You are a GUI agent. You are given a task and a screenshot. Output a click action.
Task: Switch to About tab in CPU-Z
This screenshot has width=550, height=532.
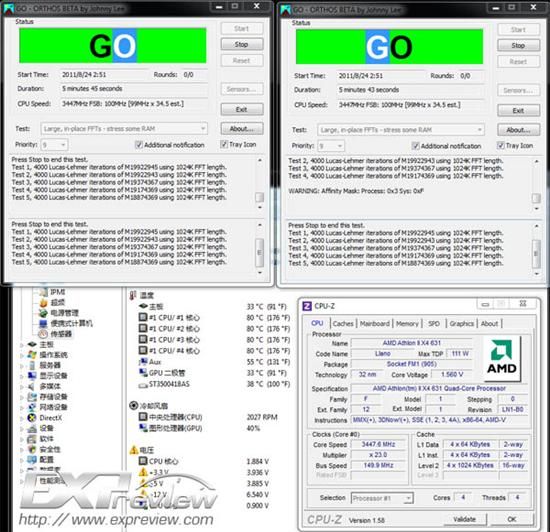pyautogui.click(x=489, y=324)
